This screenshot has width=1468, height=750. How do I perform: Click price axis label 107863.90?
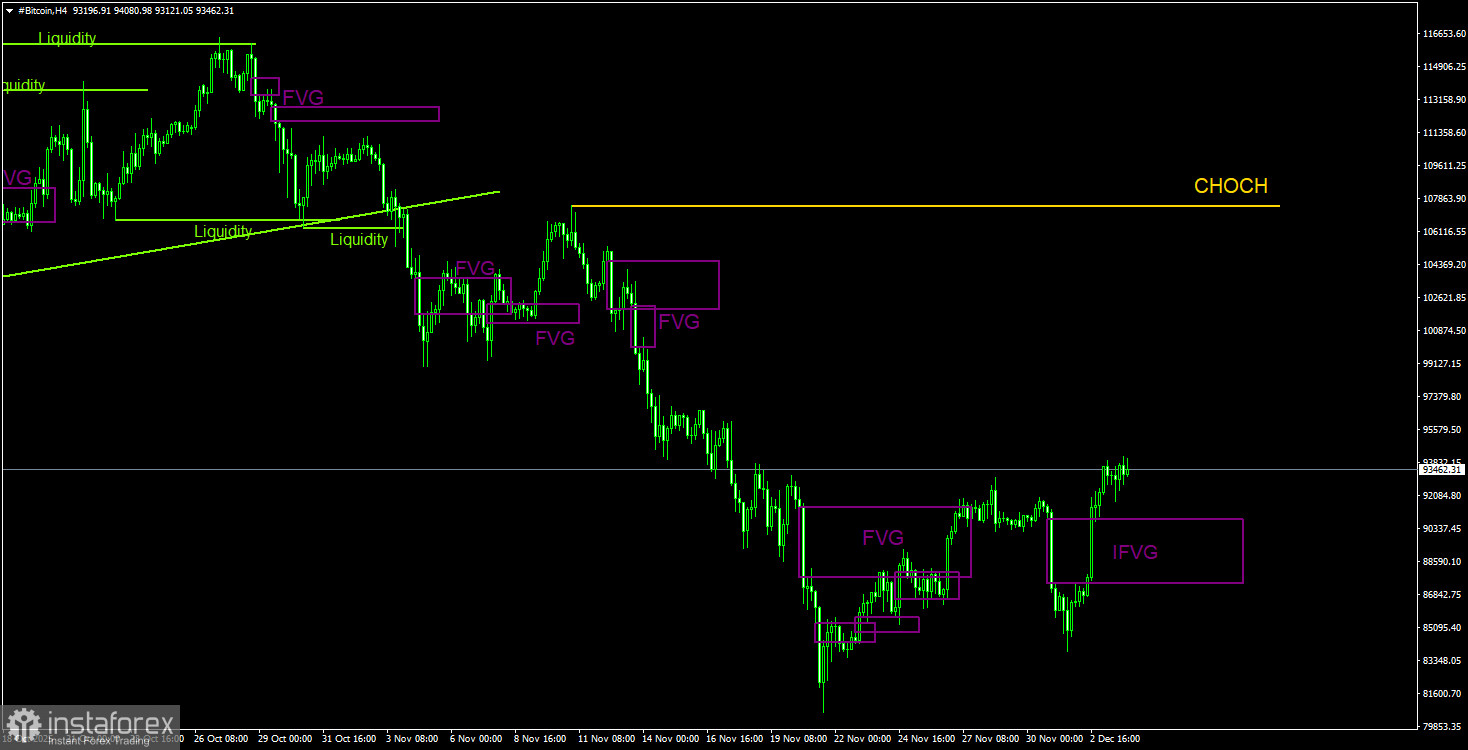pyautogui.click(x=1443, y=199)
